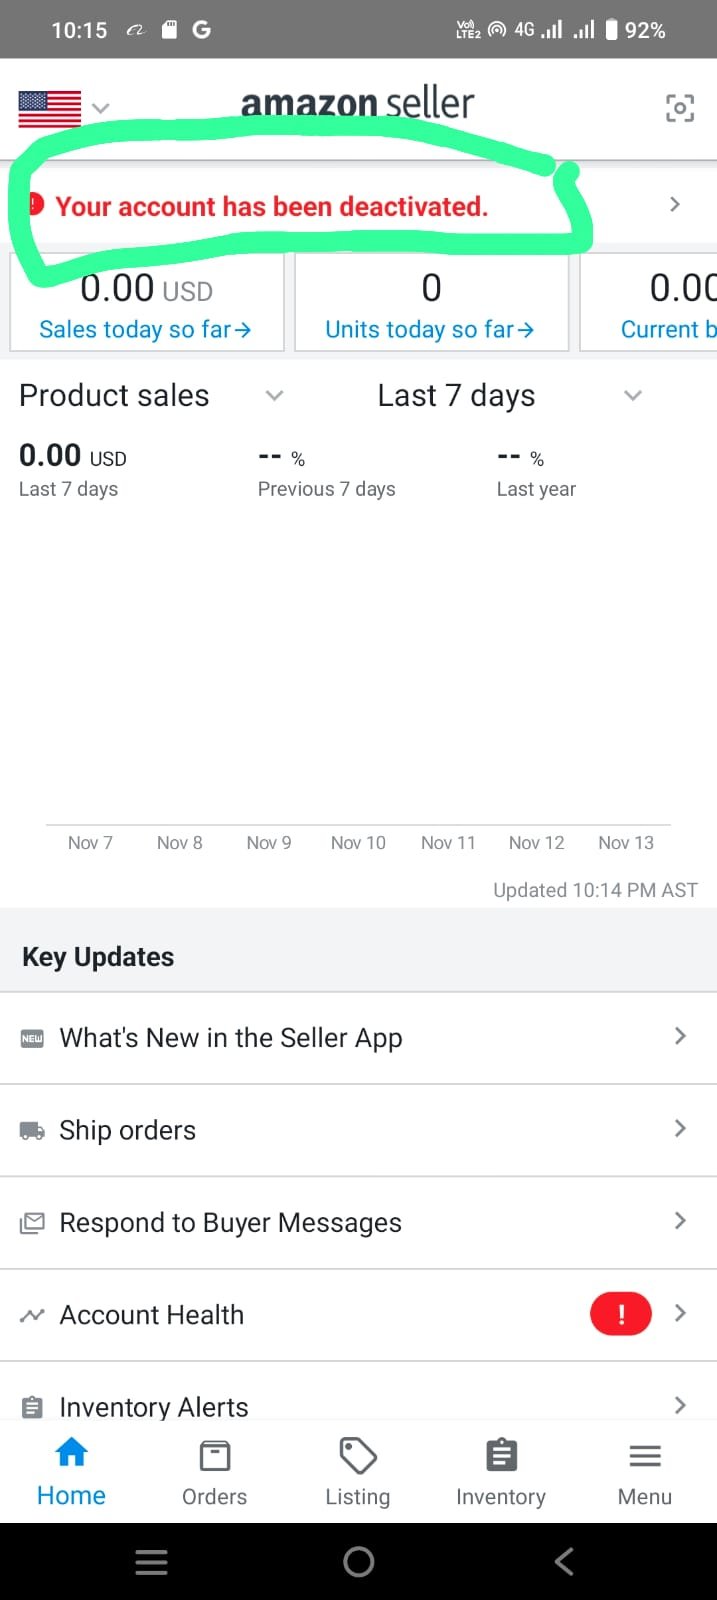The height and width of the screenshot is (1600, 717).
Task: Open Units today so far card
Action: (x=431, y=303)
